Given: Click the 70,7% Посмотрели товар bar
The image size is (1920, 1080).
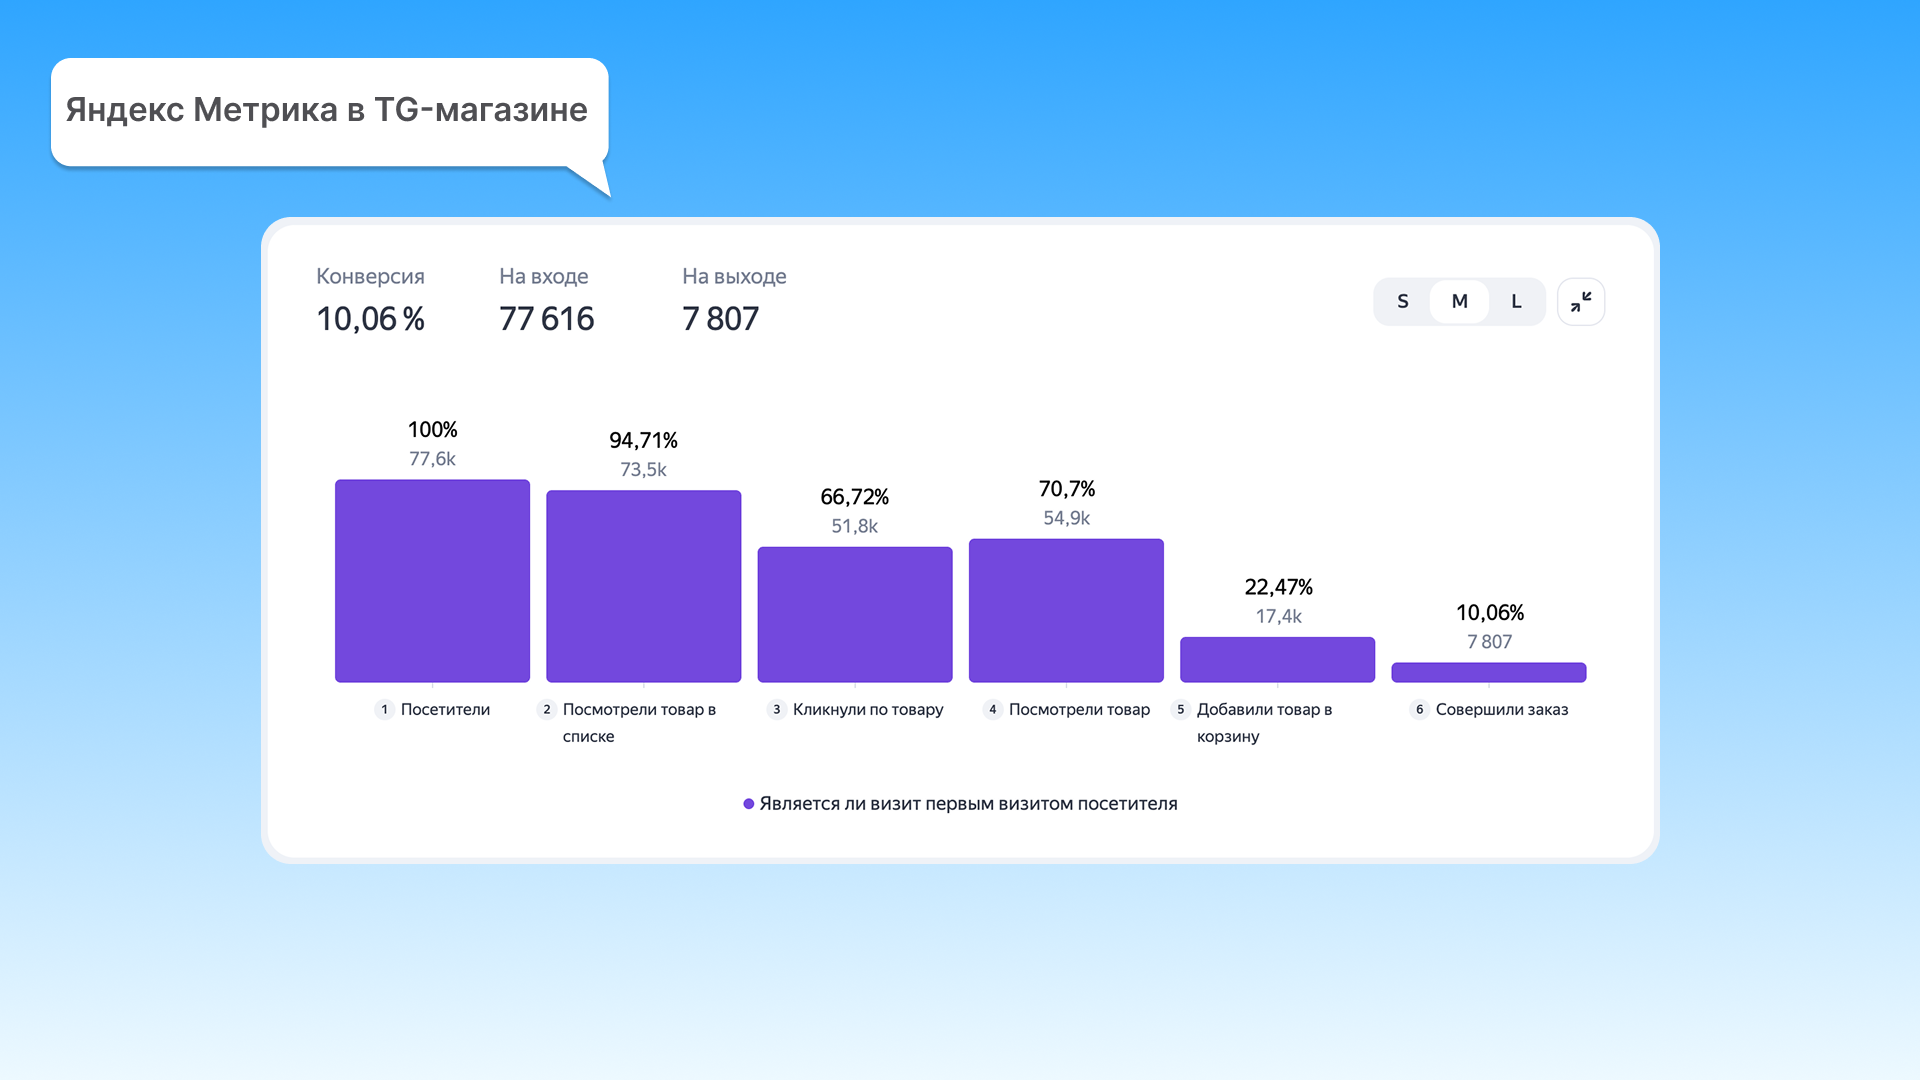Looking at the screenshot, I should pos(1066,610).
